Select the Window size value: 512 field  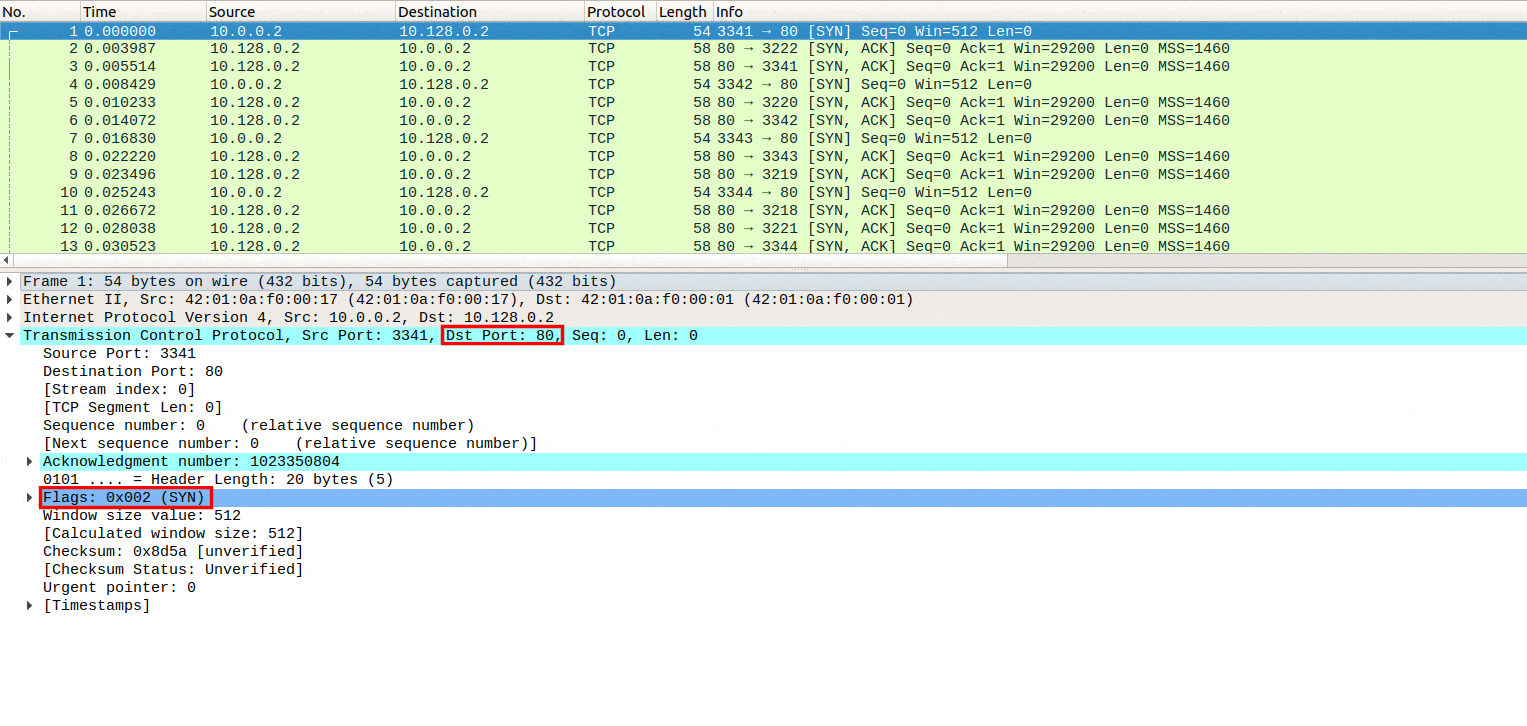point(141,516)
